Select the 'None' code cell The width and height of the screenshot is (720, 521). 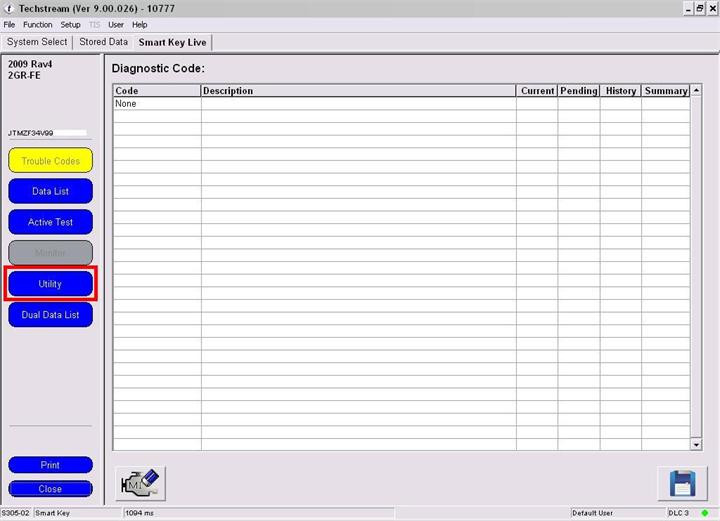pos(157,104)
